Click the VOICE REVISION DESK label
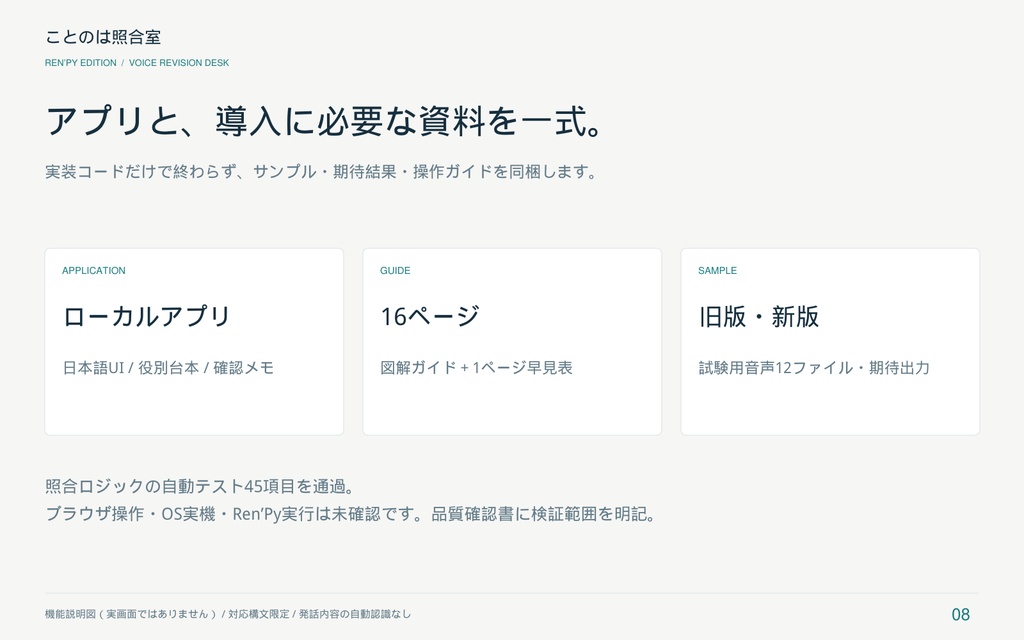Viewport: 1024px width, 640px height. [179, 63]
